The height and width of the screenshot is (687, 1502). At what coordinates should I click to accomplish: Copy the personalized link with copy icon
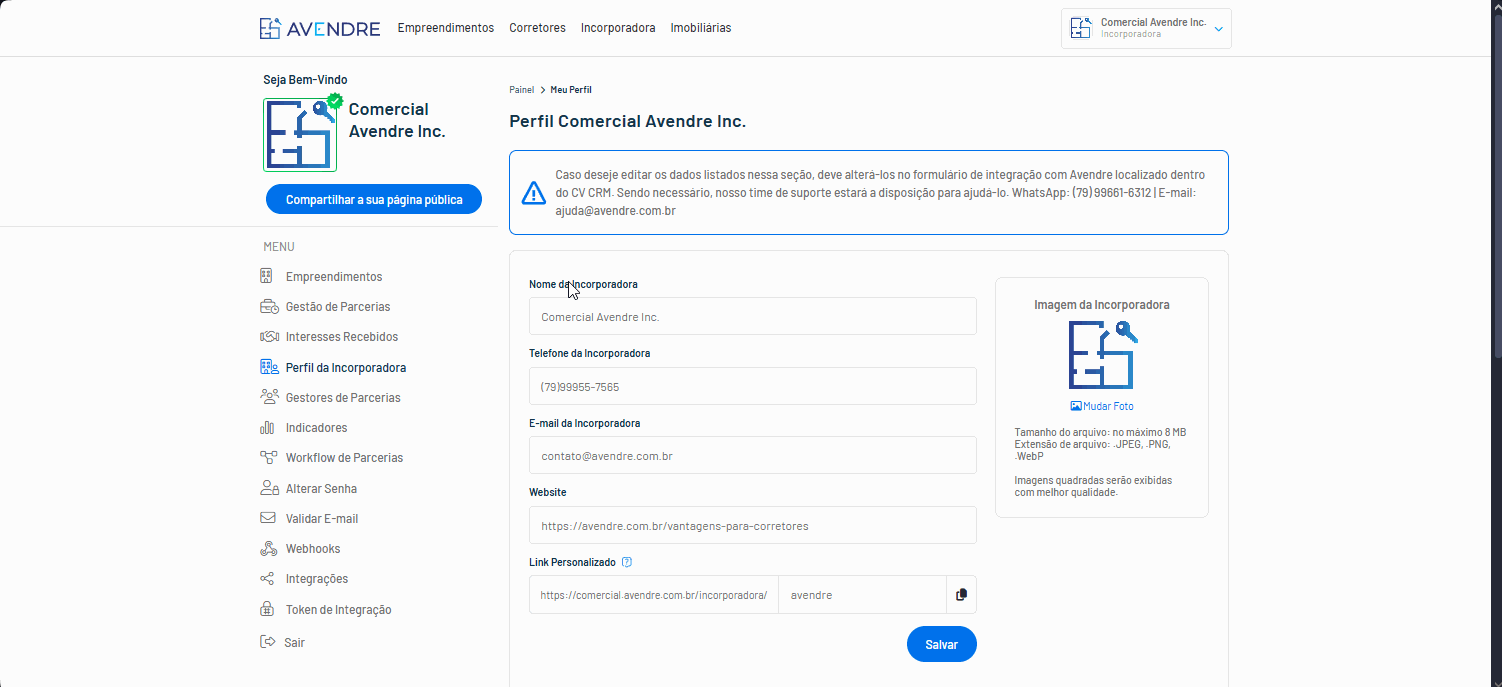(x=961, y=594)
